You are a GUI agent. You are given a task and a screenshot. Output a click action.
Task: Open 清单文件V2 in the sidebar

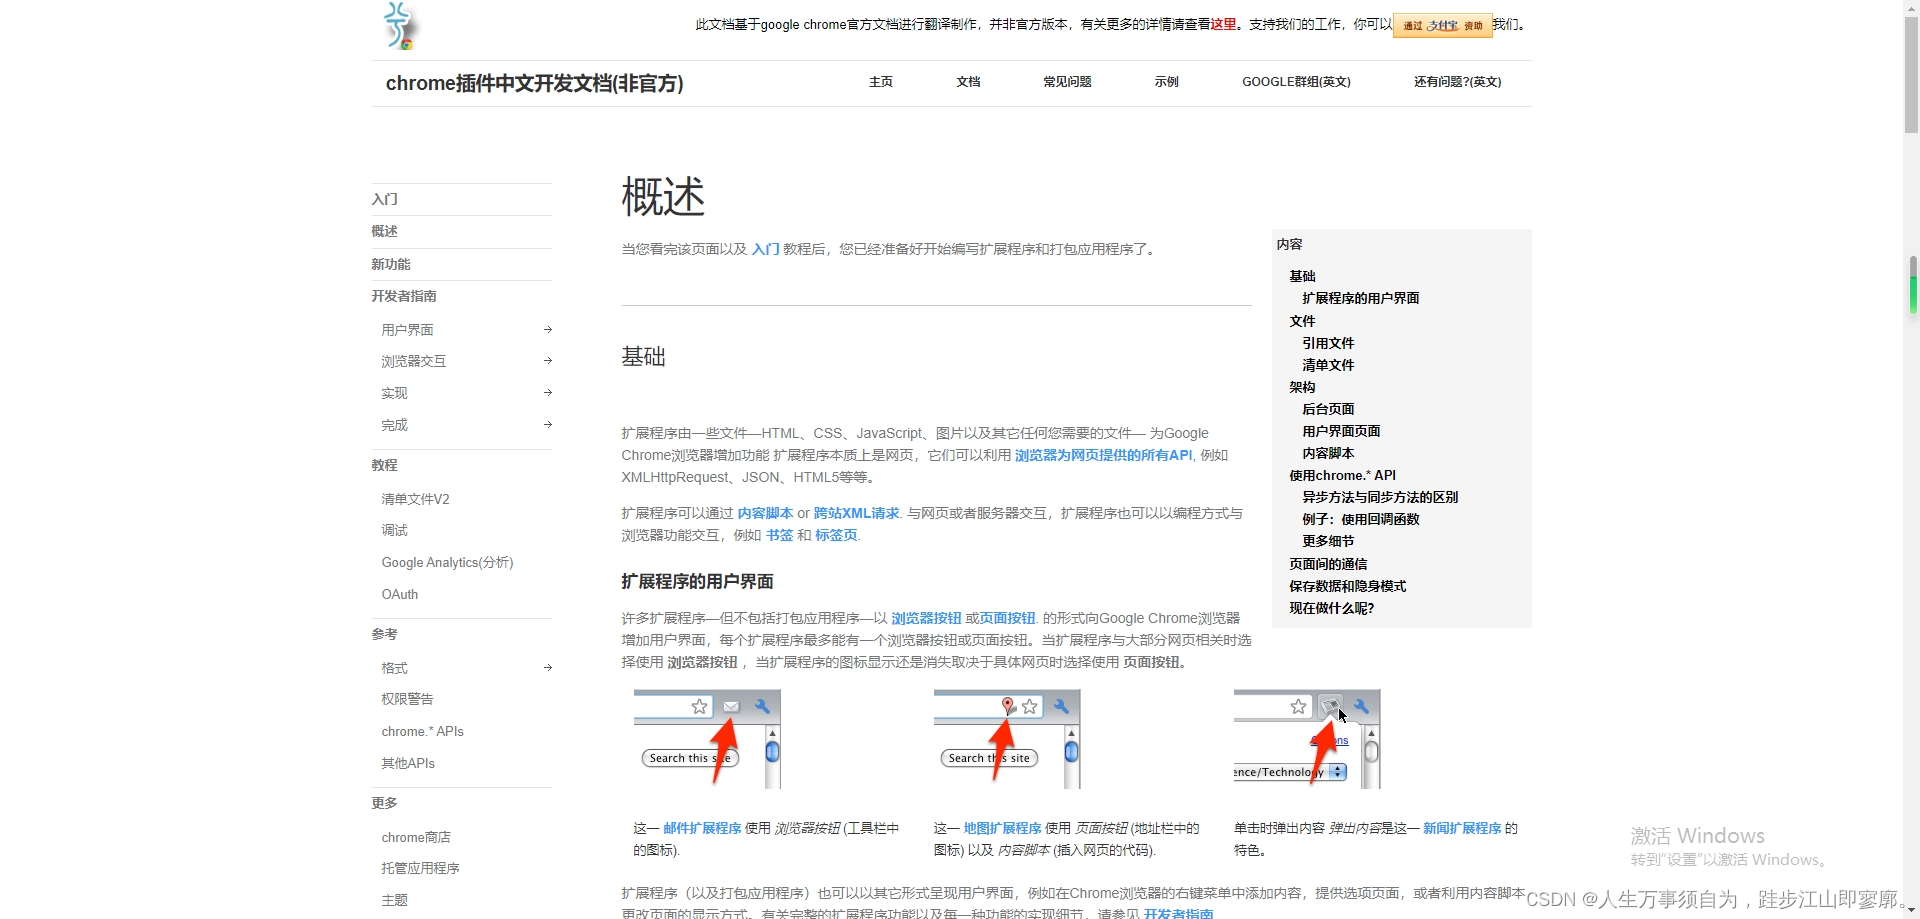click(415, 499)
